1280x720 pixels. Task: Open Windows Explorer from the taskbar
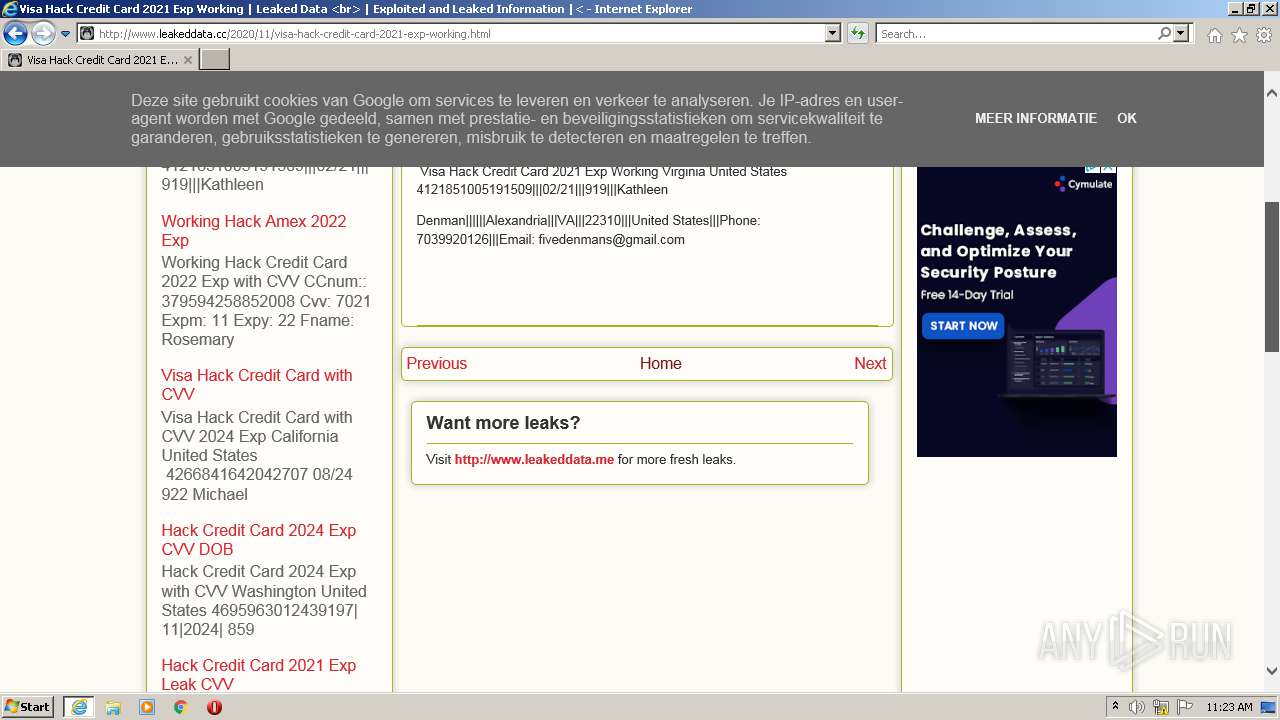(113, 707)
